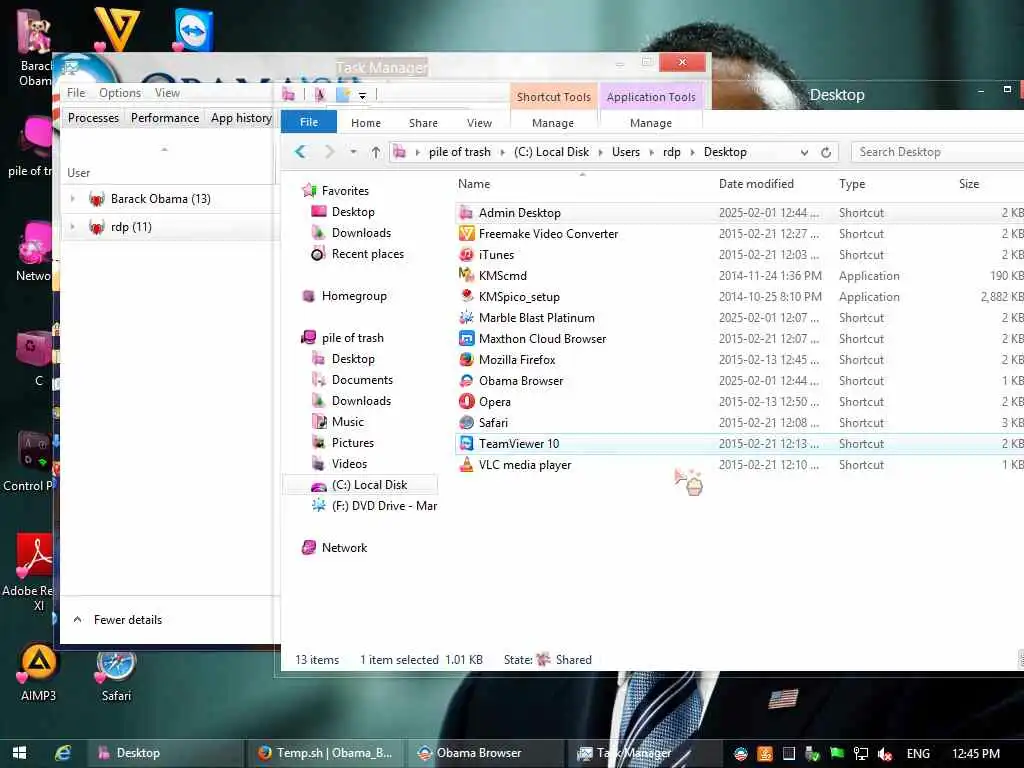Open Task Manager Options menu
Screen dimensions: 1024x768
[120, 93]
